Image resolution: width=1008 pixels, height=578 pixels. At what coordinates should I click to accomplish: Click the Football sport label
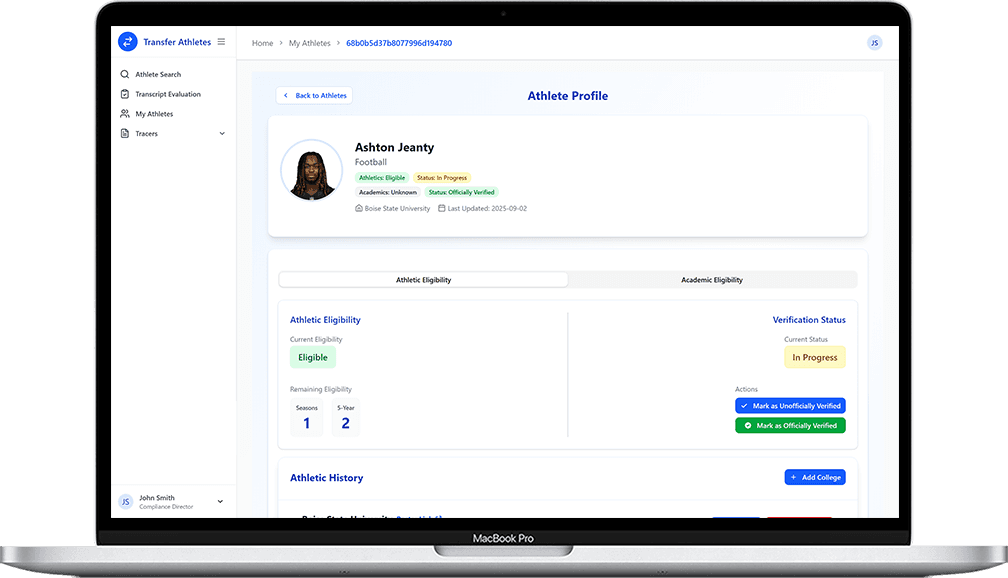coord(371,162)
